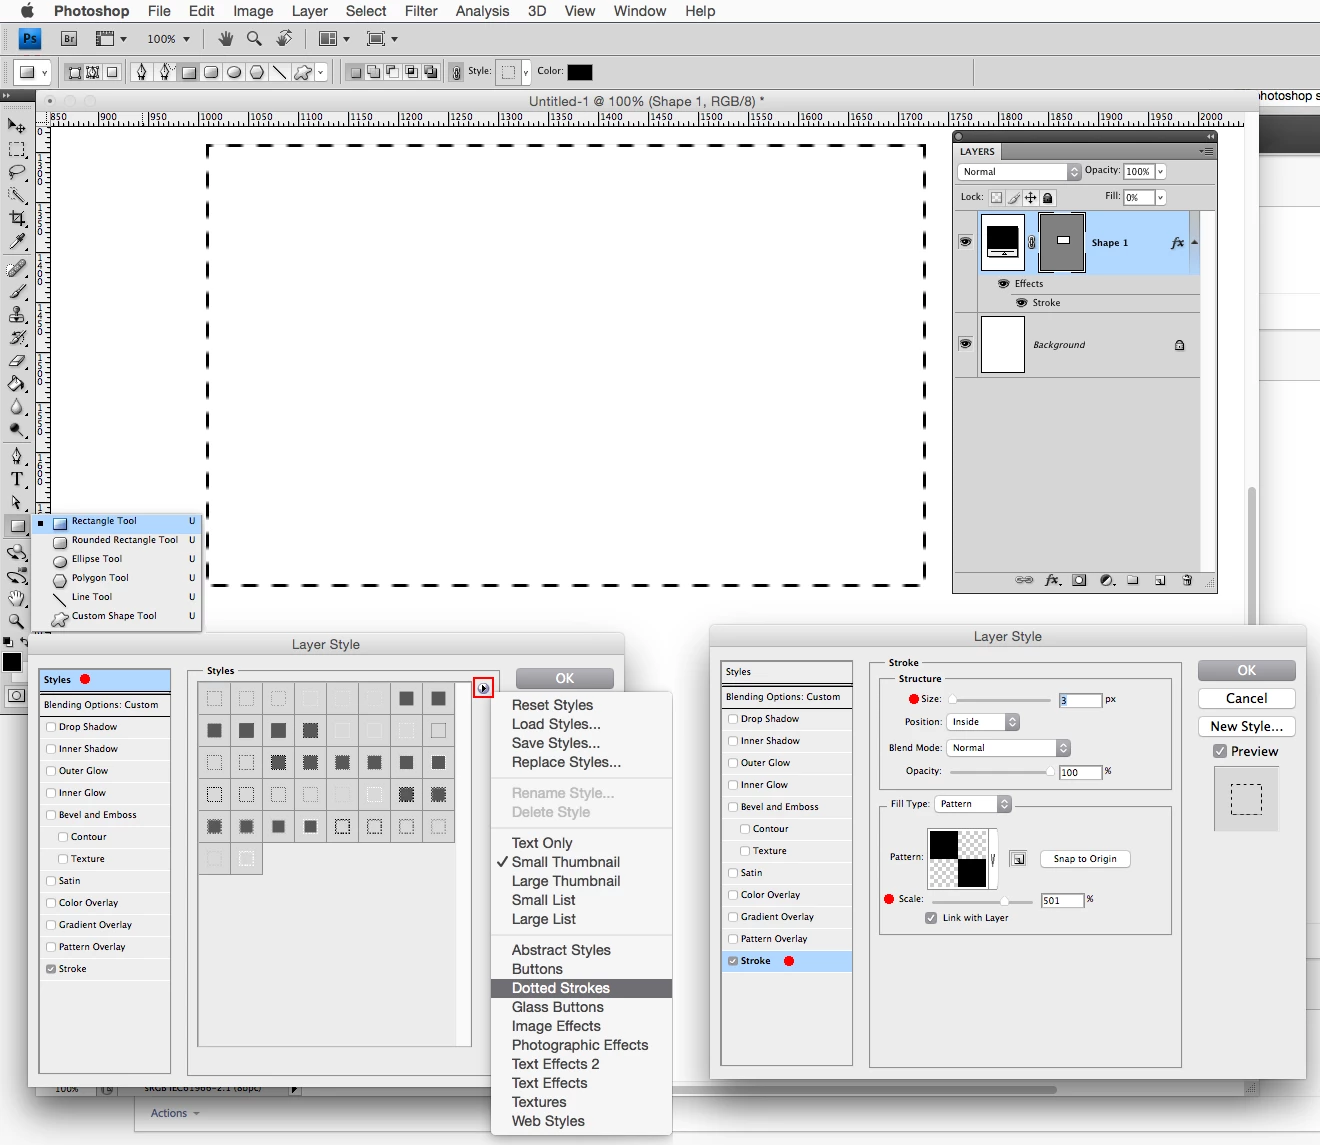Choose Large List view in styles menu
This screenshot has height=1145, width=1320.
pos(582,919)
